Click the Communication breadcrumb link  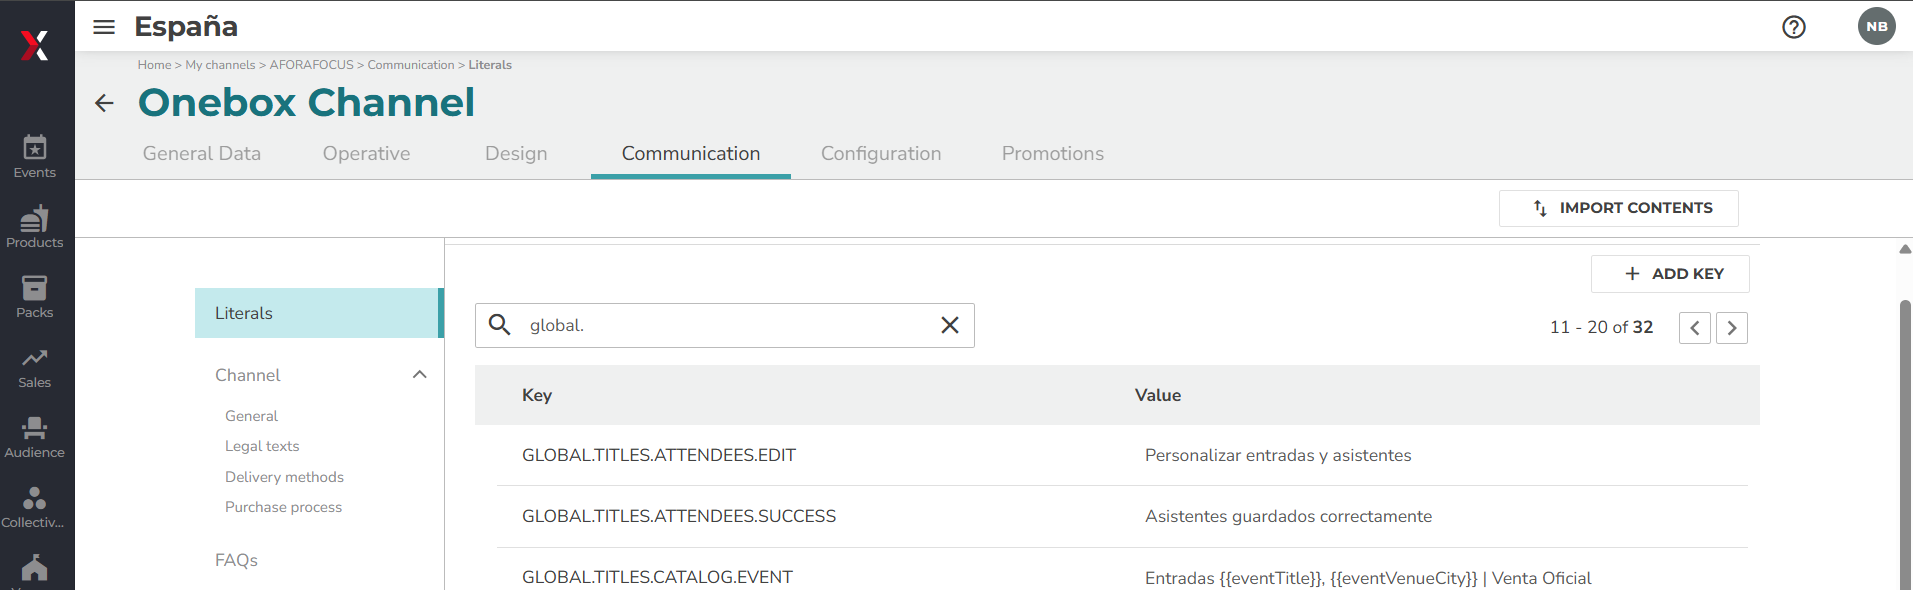[411, 65]
